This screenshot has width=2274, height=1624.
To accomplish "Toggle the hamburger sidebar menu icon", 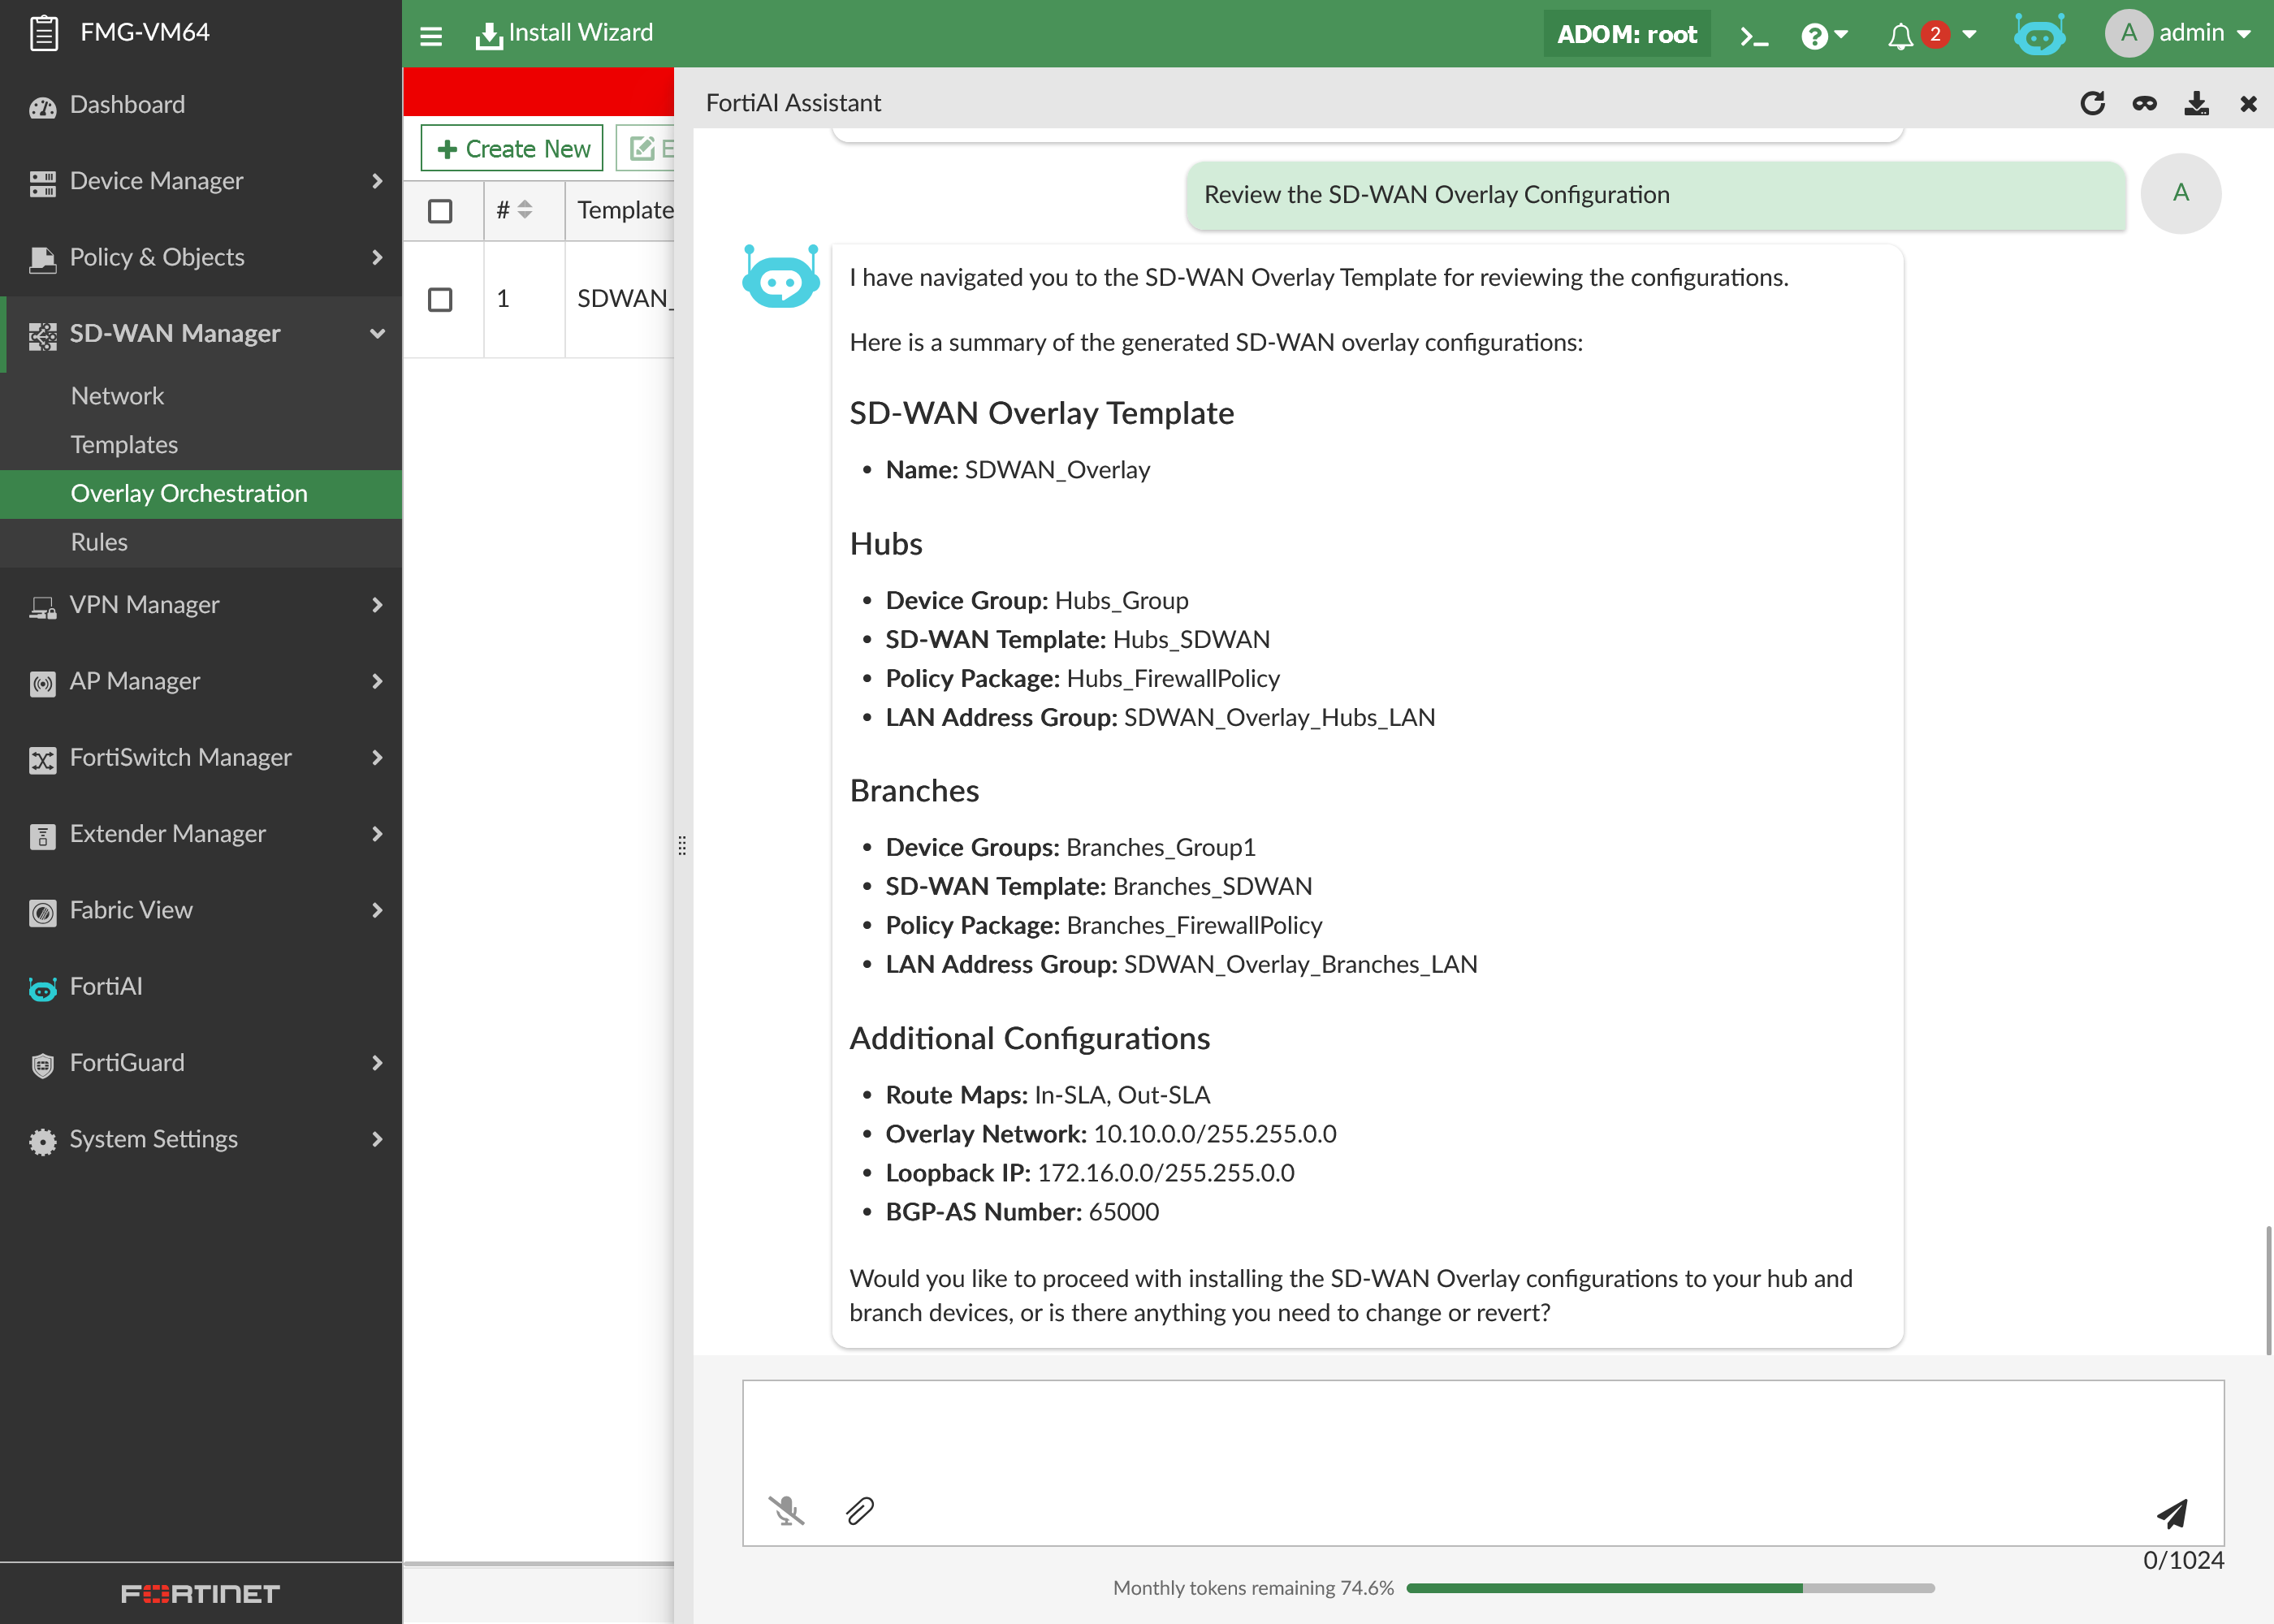I will click(431, 36).
